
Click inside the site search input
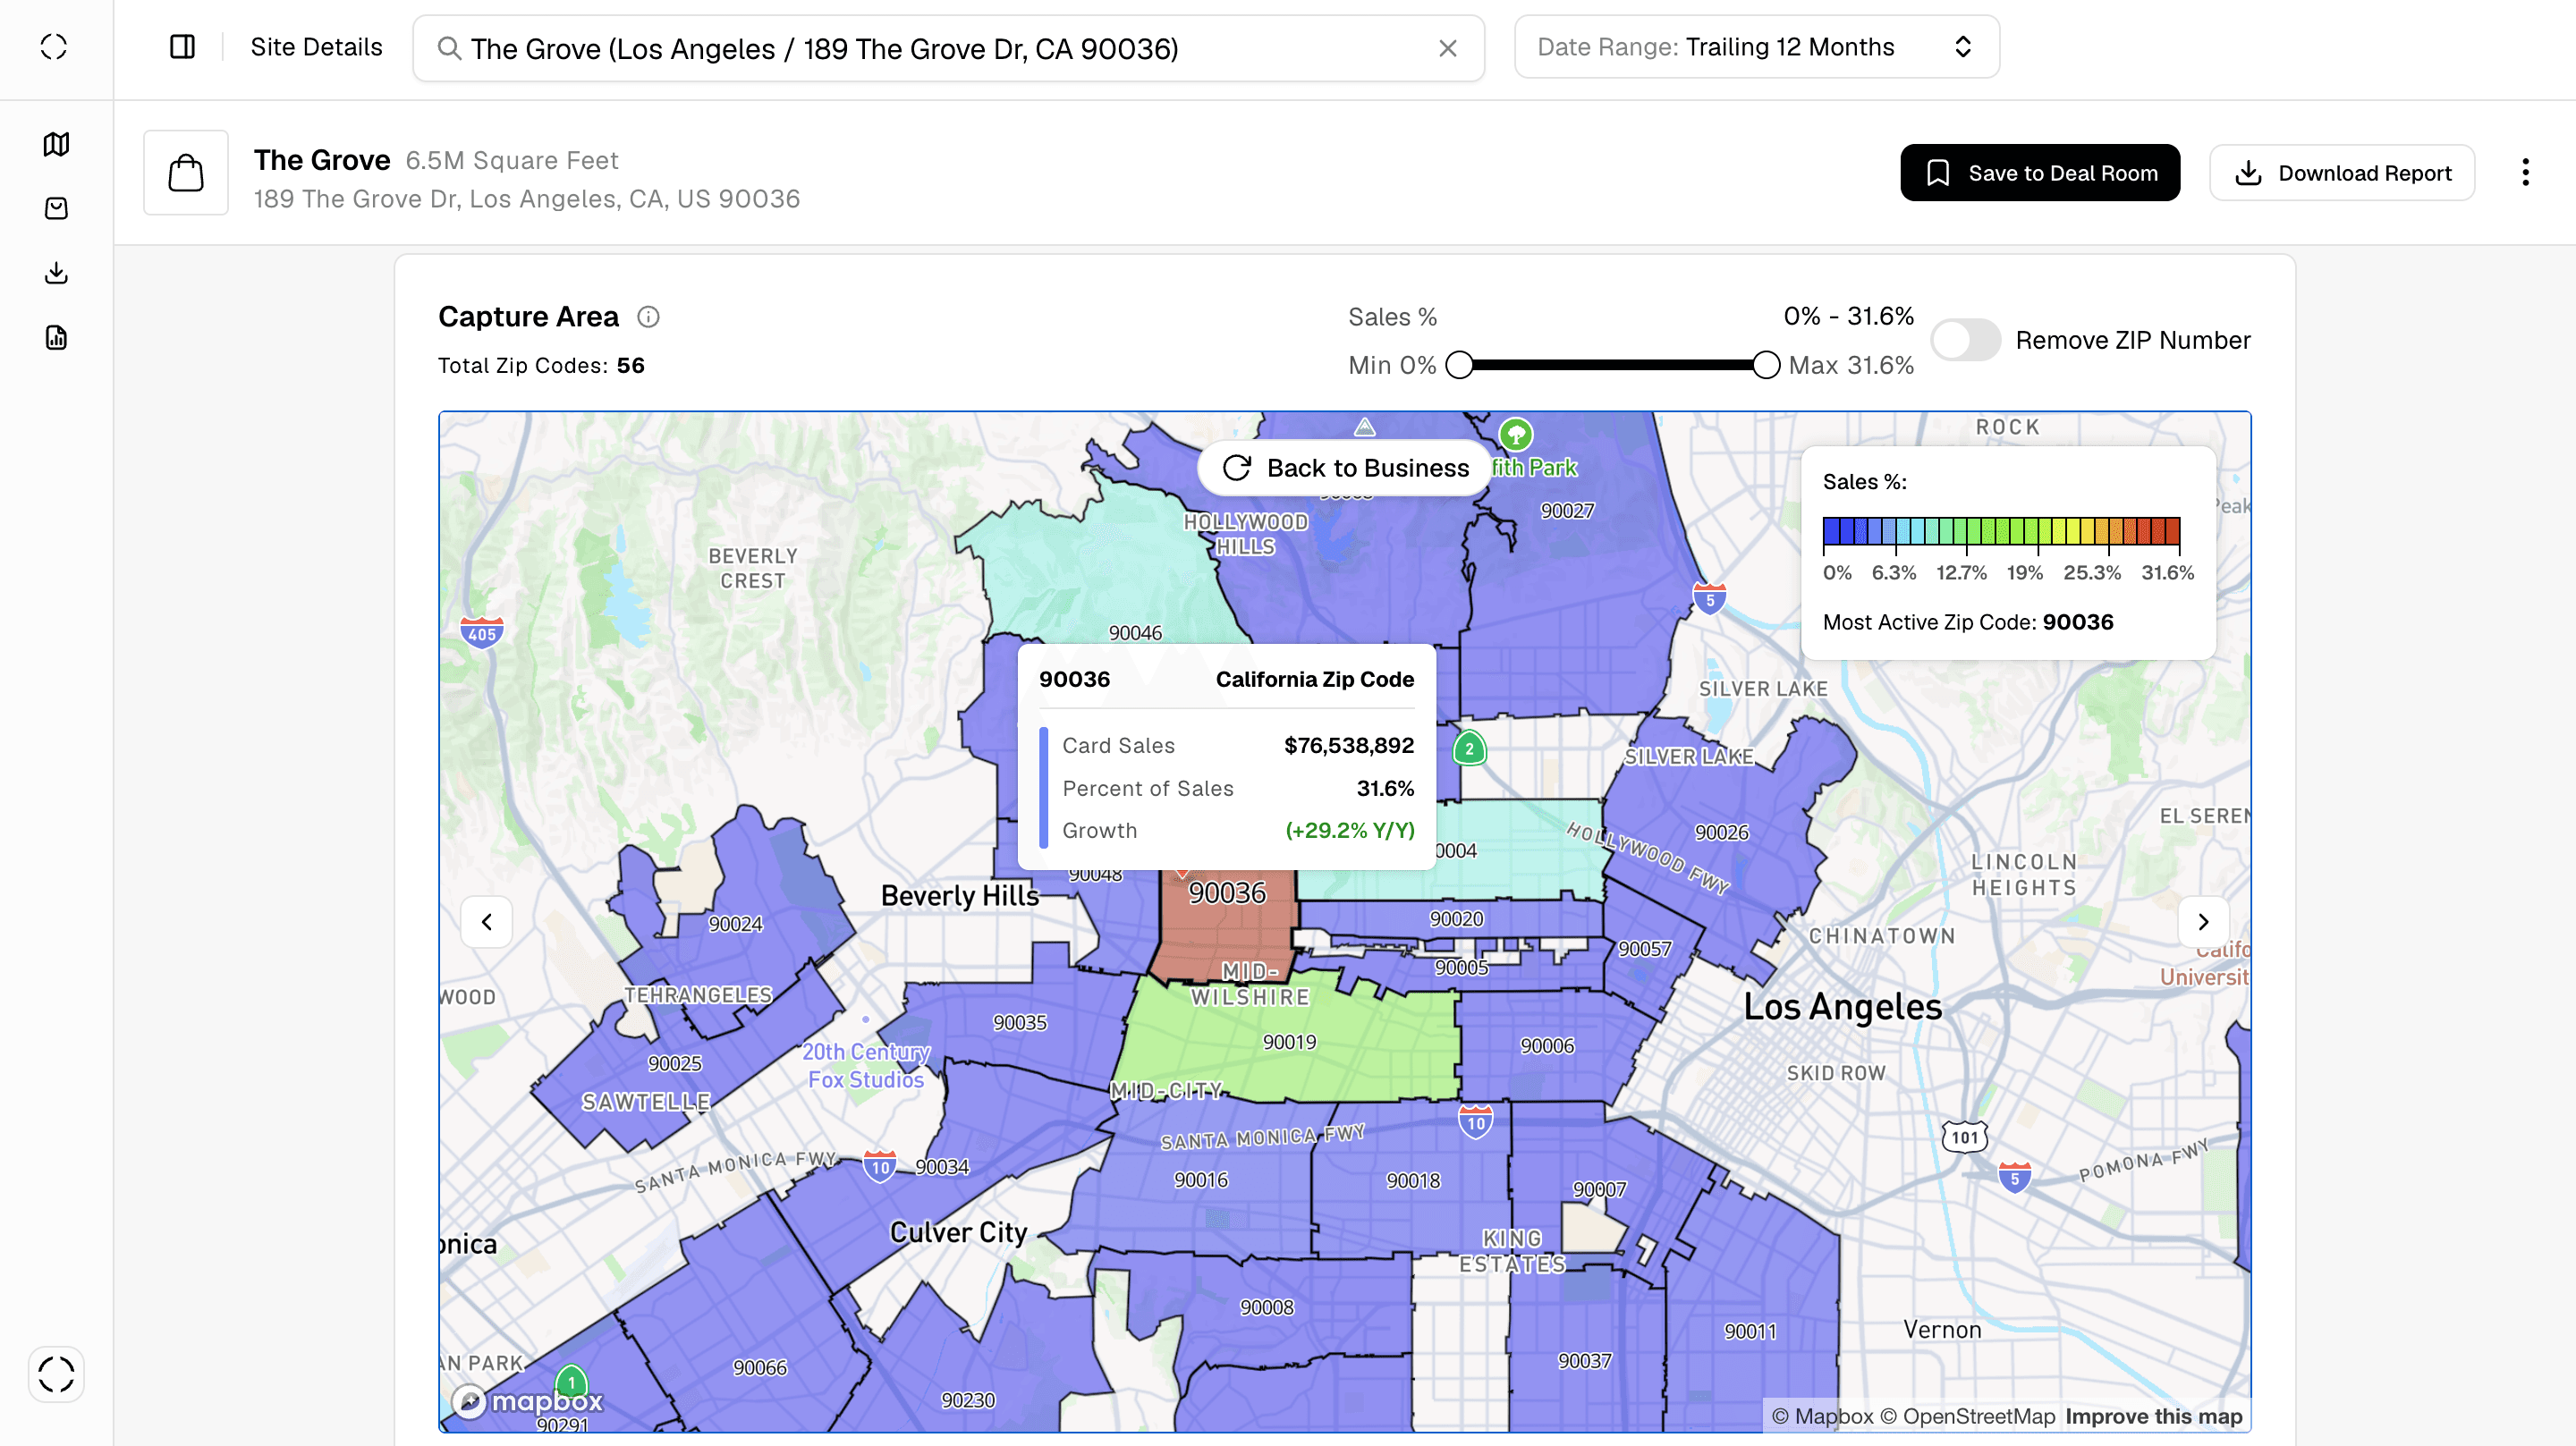pyautogui.click(x=948, y=48)
